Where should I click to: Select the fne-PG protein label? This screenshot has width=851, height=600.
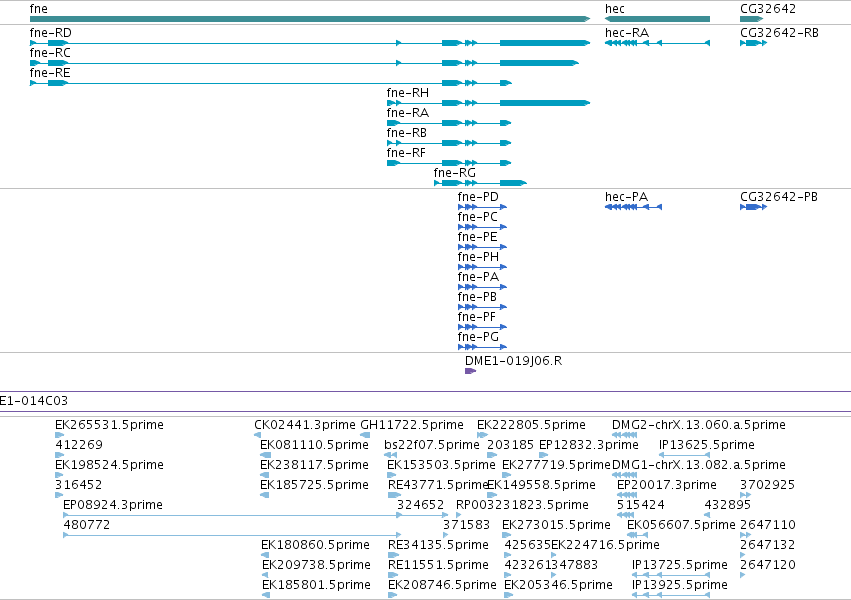(x=478, y=337)
